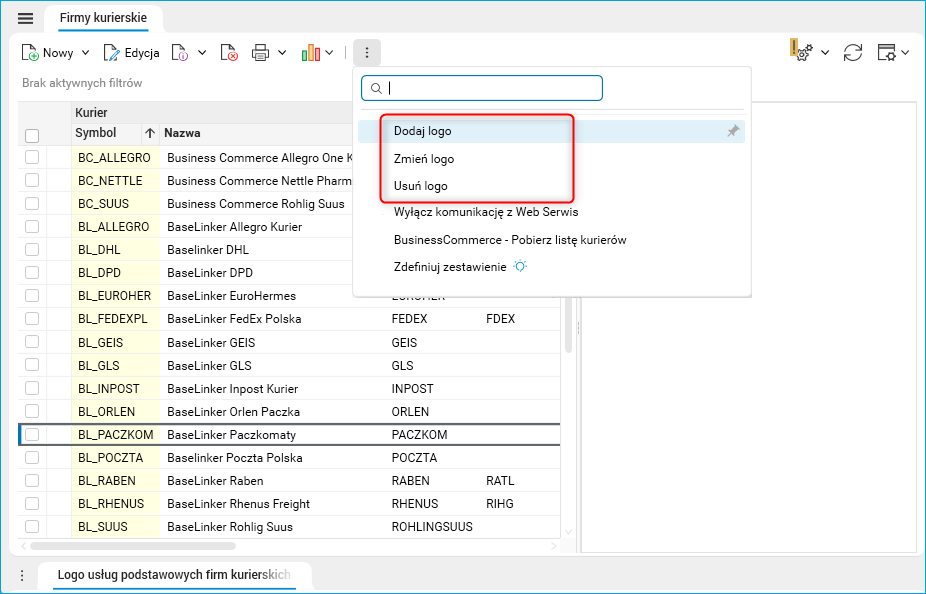Expand the printer dropdown arrow
This screenshot has height=594, width=926.
(x=282, y=53)
